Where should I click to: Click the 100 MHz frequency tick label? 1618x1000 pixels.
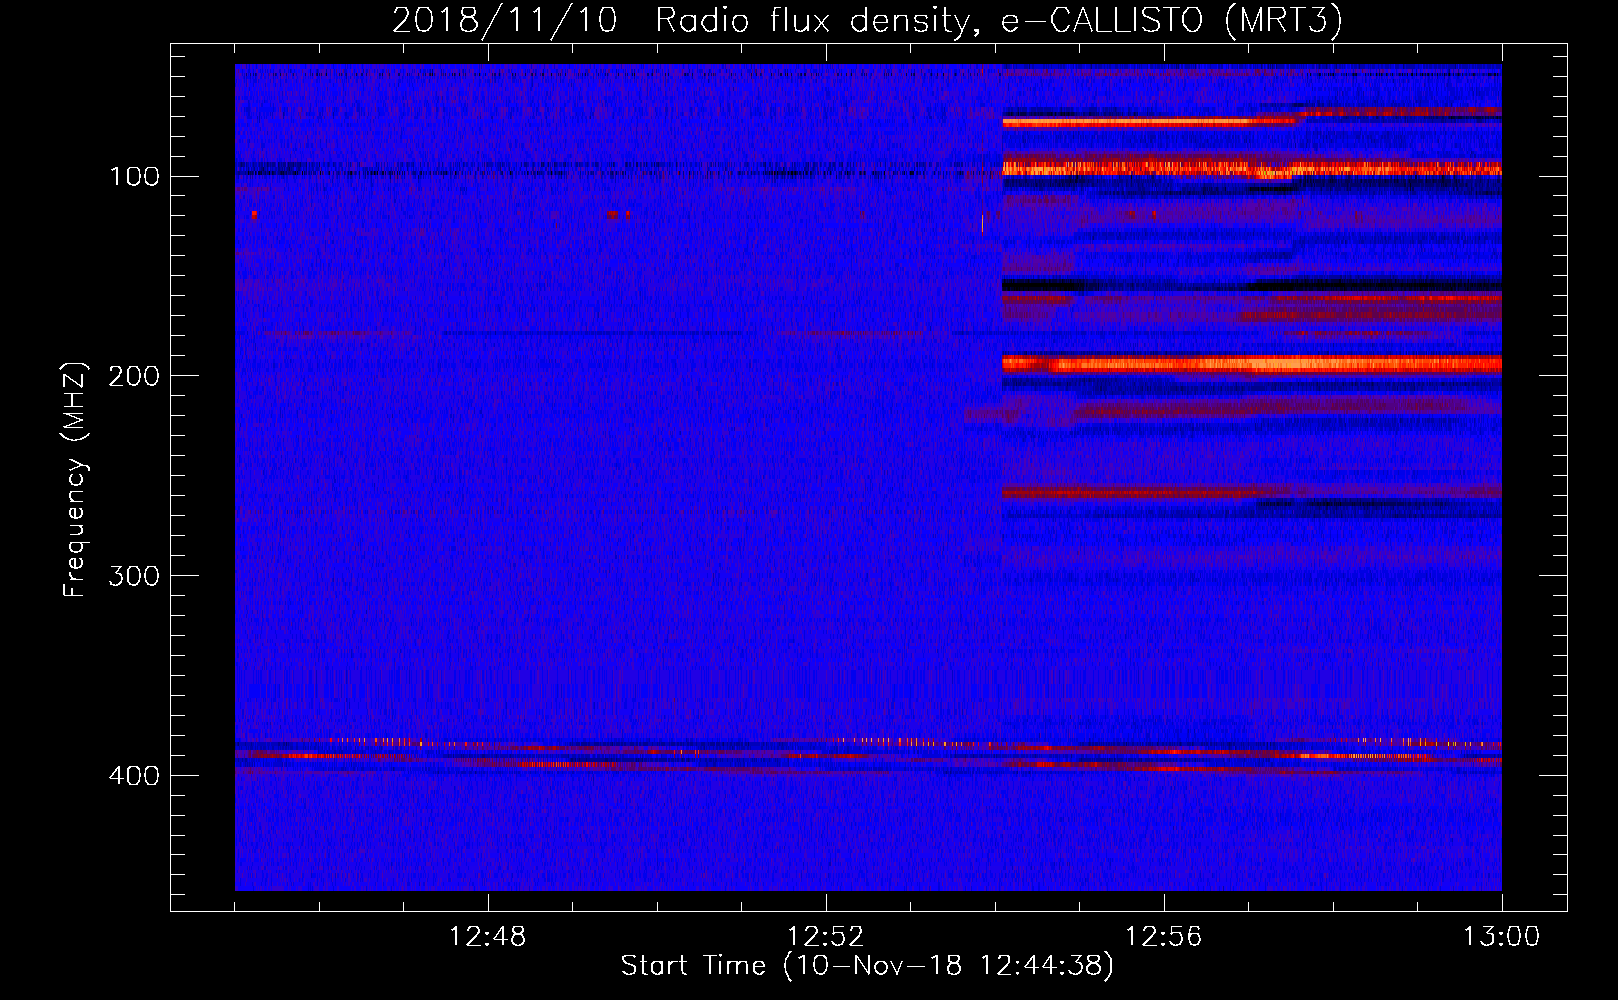click(x=135, y=177)
